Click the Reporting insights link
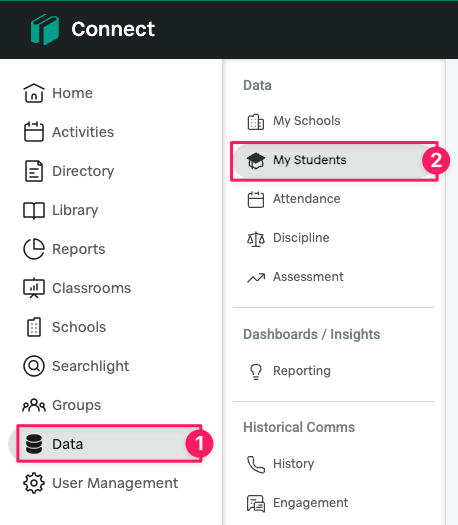458x525 pixels. pos(290,371)
